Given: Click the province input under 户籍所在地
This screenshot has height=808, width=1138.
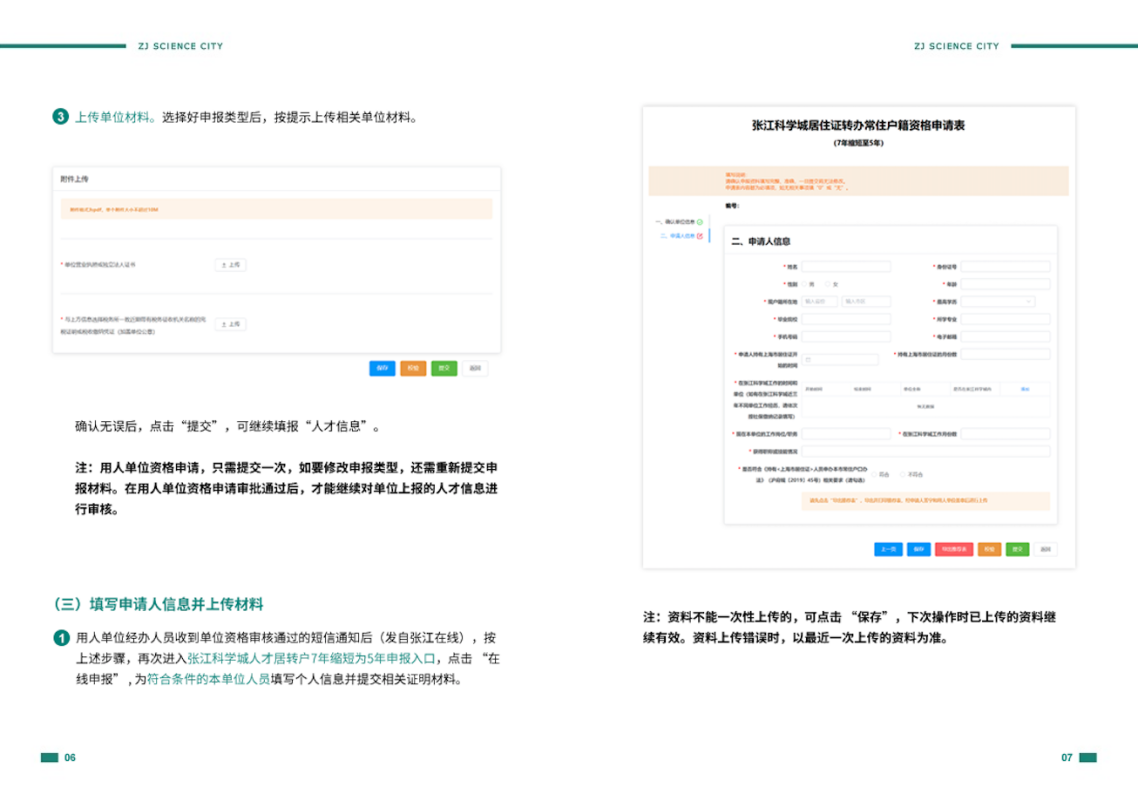Looking at the screenshot, I should [x=819, y=301].
